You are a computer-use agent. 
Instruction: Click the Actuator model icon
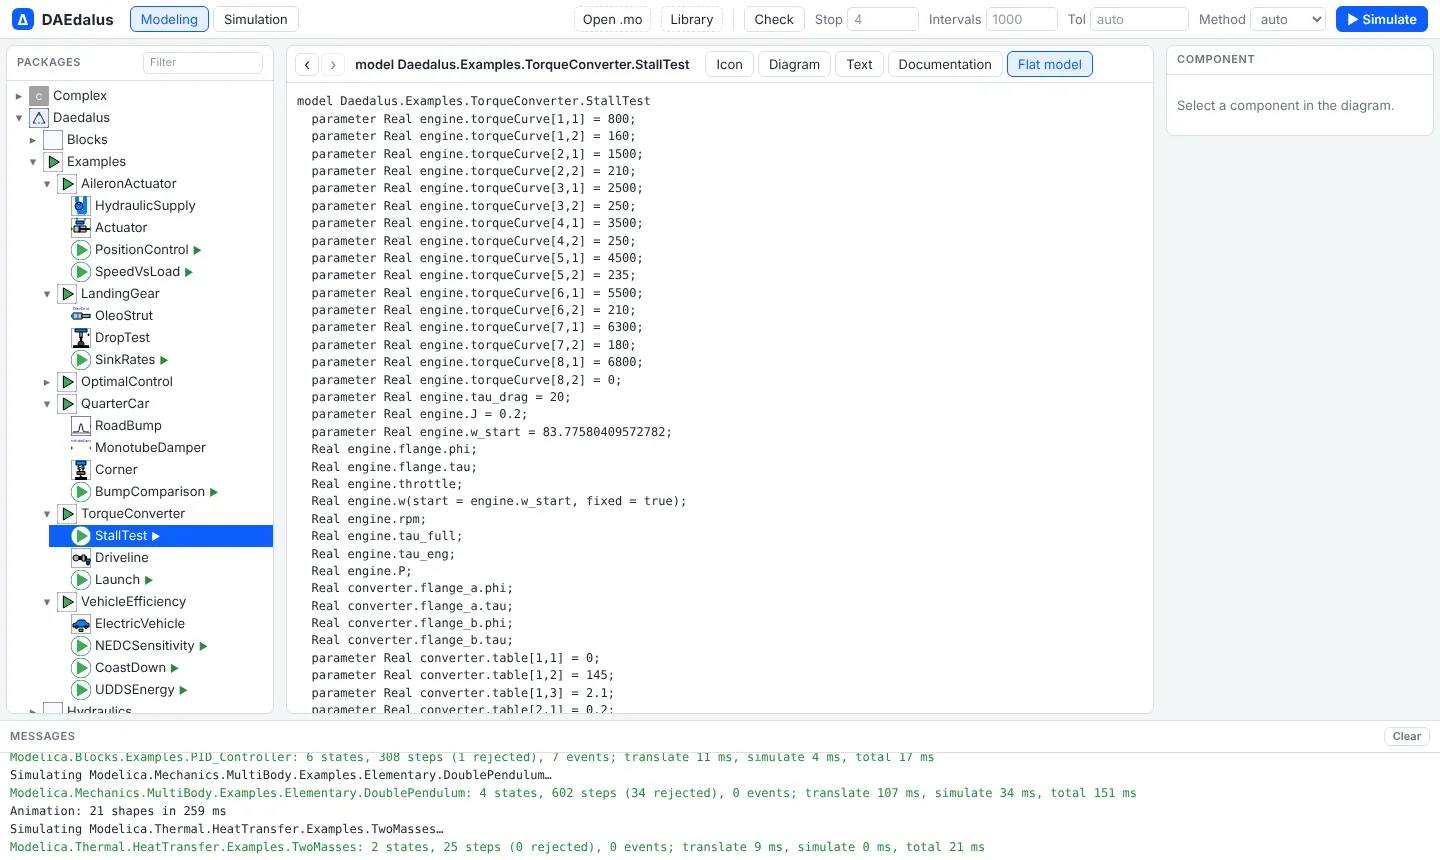tap(81, 228)
